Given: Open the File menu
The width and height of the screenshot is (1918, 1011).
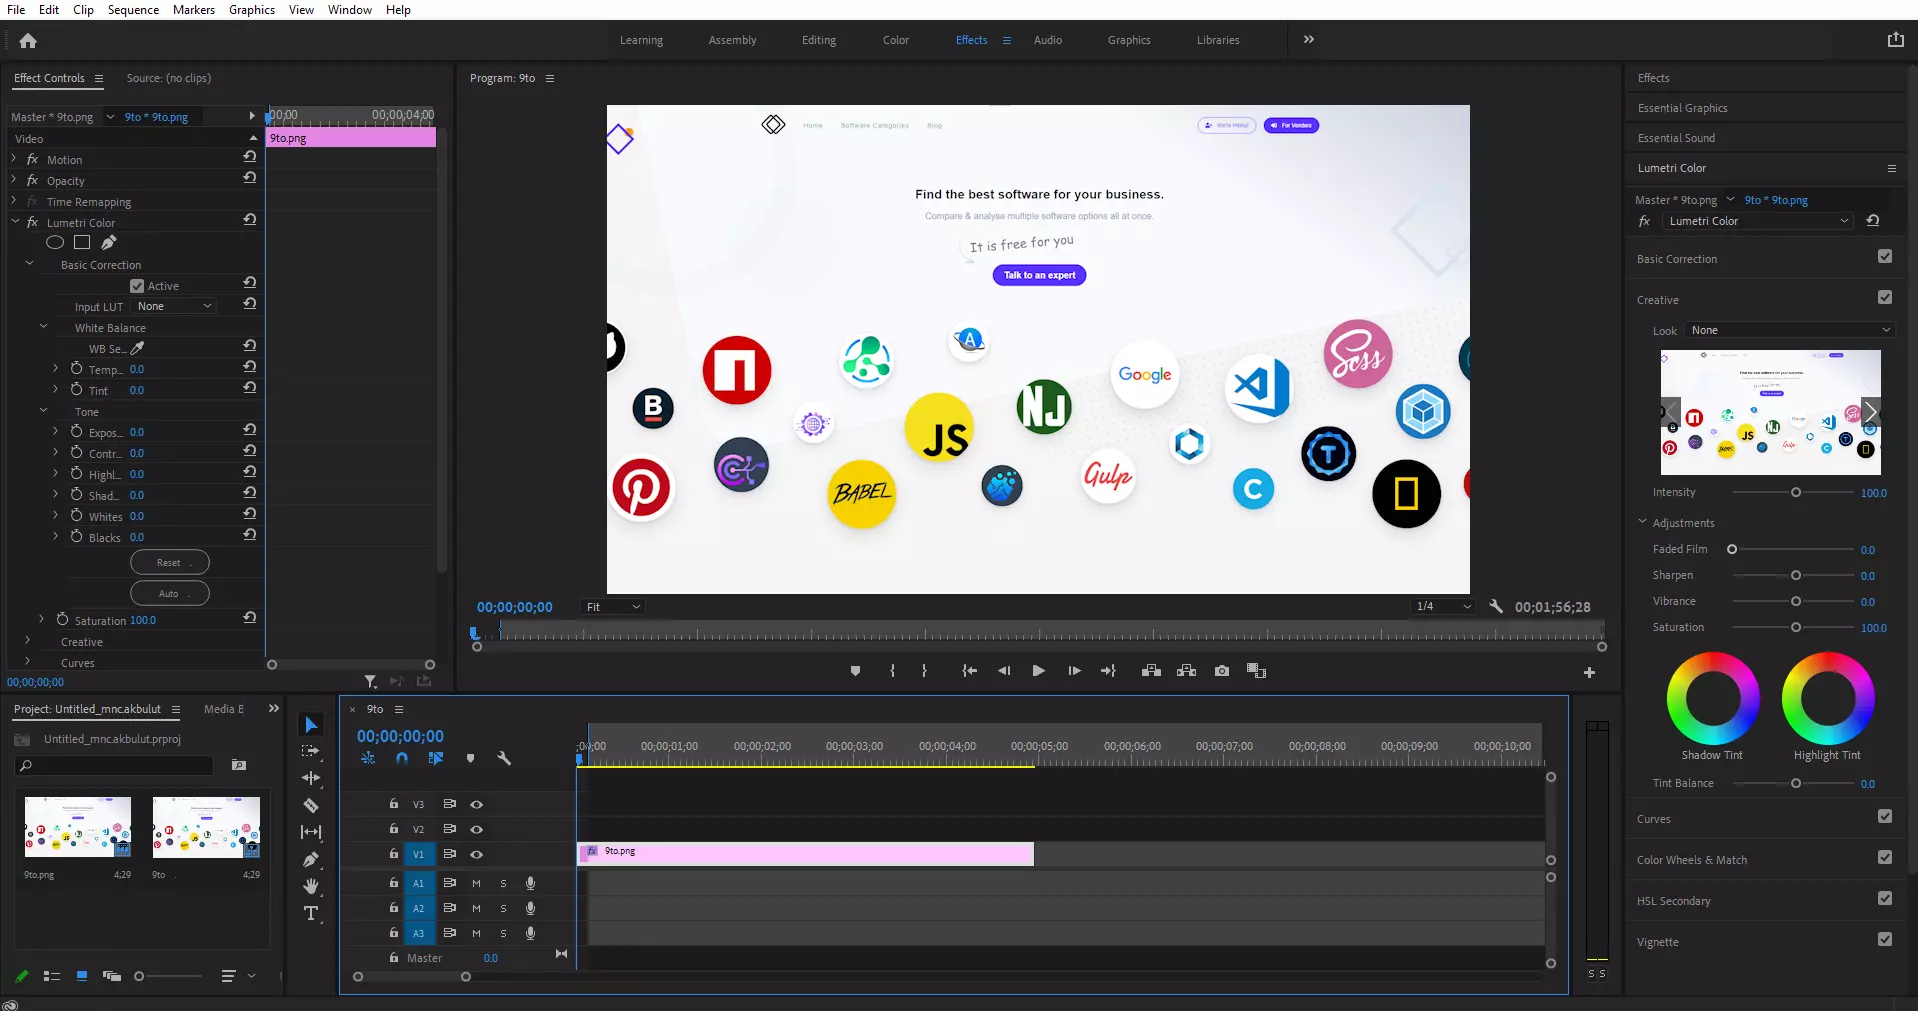Looking at the screenshot, I should tap(16, 9).
